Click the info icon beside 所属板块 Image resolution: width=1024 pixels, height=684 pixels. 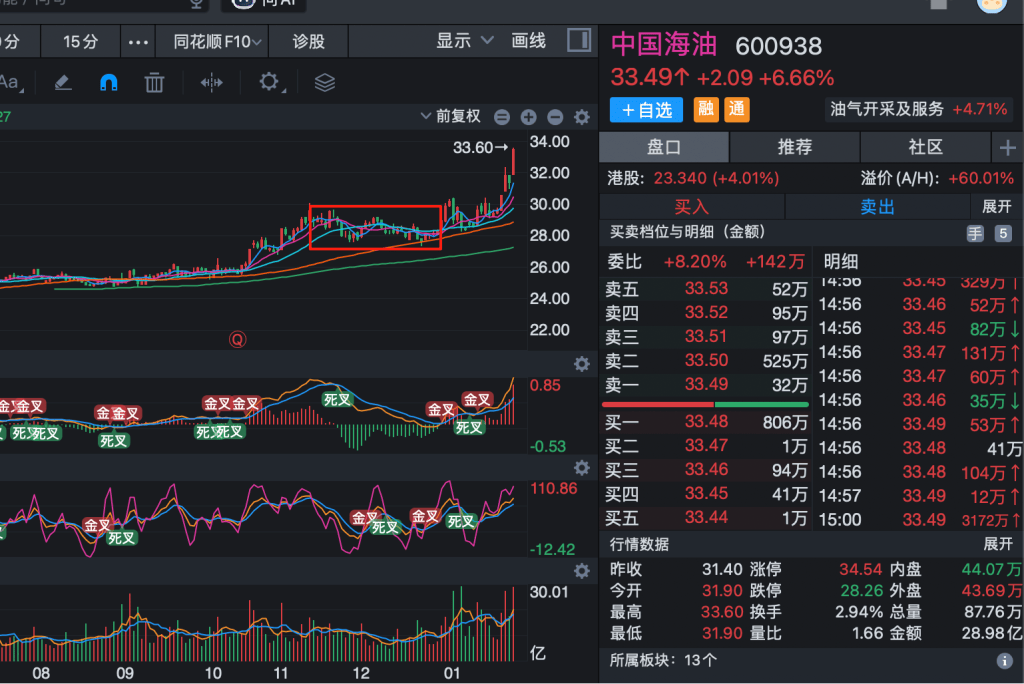1004,661
